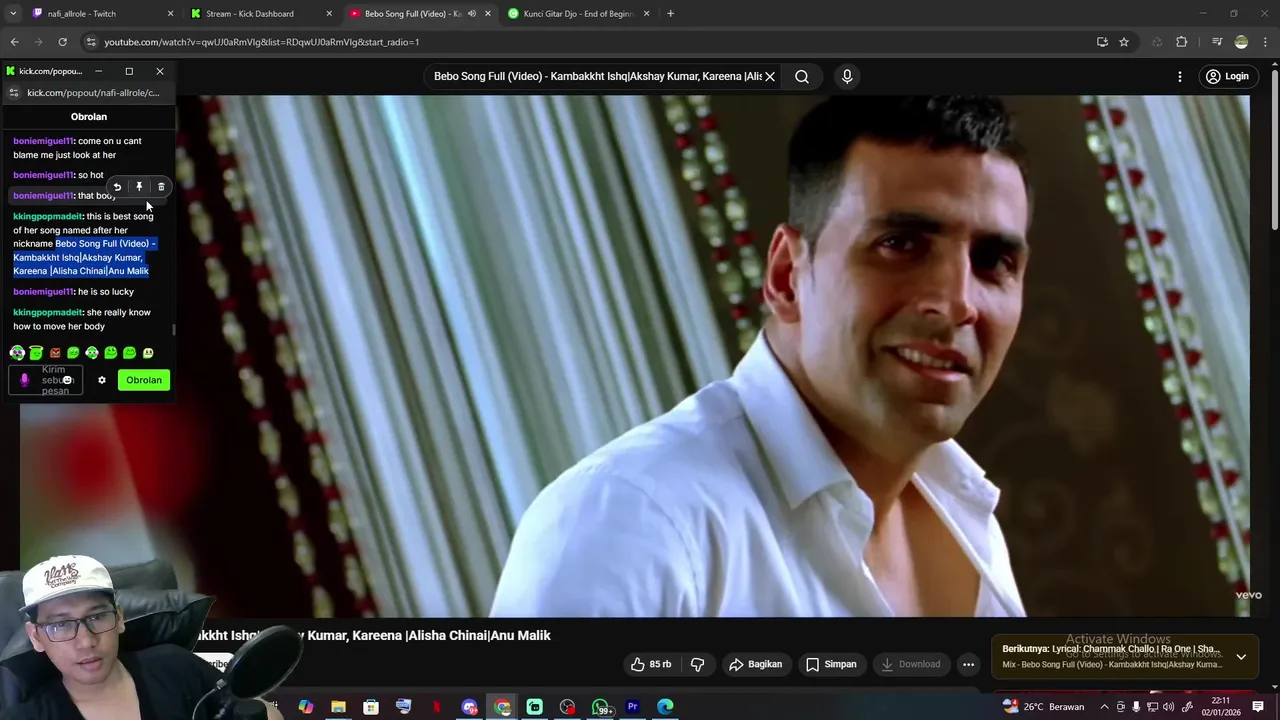Sign in with the Login button
1280x720 pixels.
click(x=1227, y=76)
